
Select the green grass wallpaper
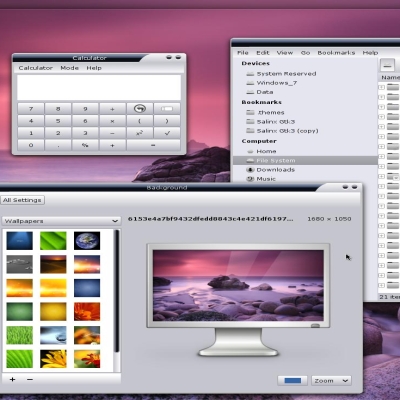click(x=19, y=335)
